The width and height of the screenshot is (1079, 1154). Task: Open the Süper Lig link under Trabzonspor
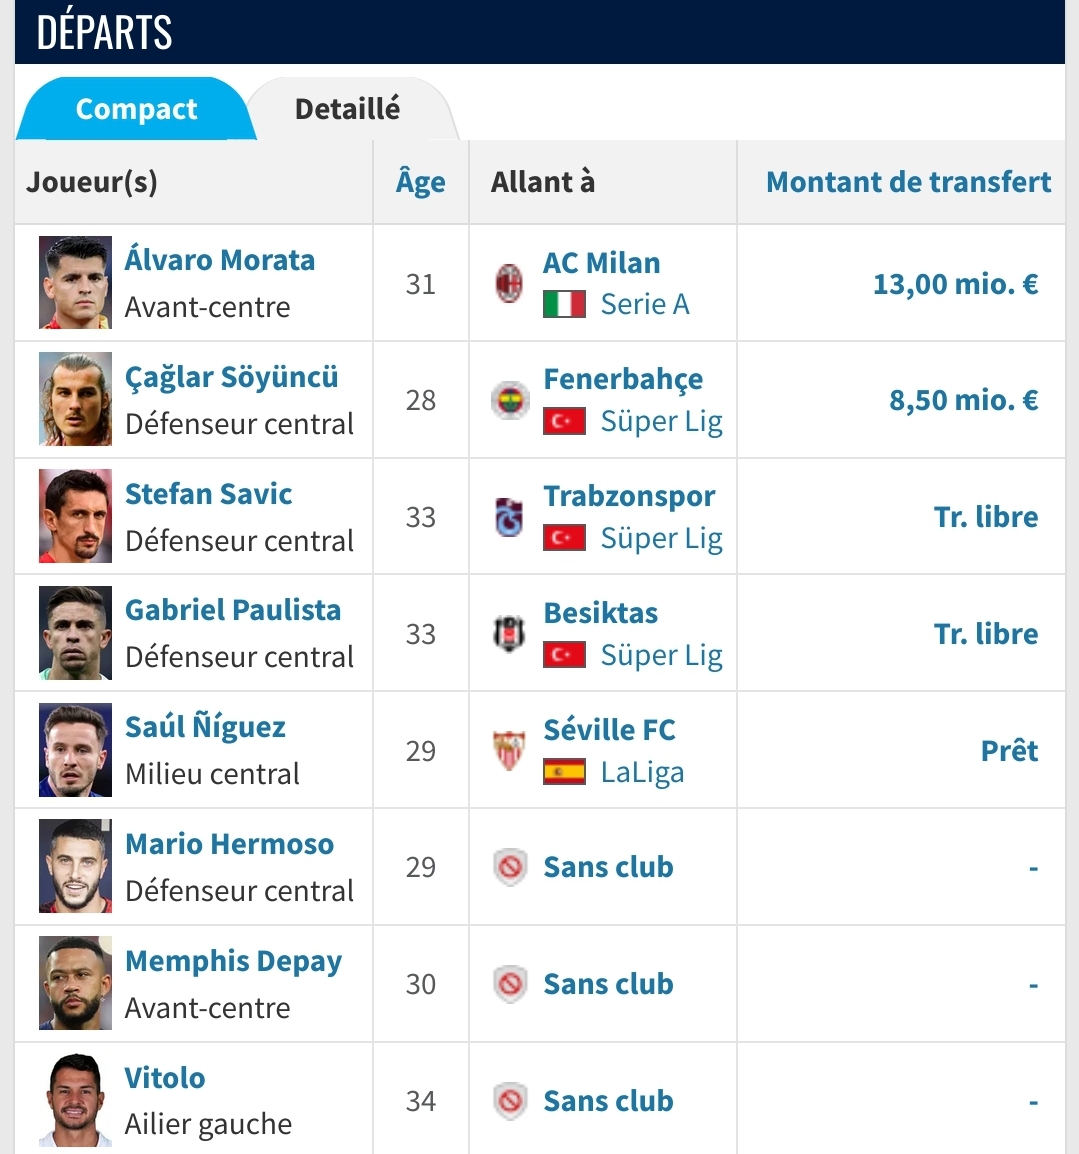(x=661, y=538)
